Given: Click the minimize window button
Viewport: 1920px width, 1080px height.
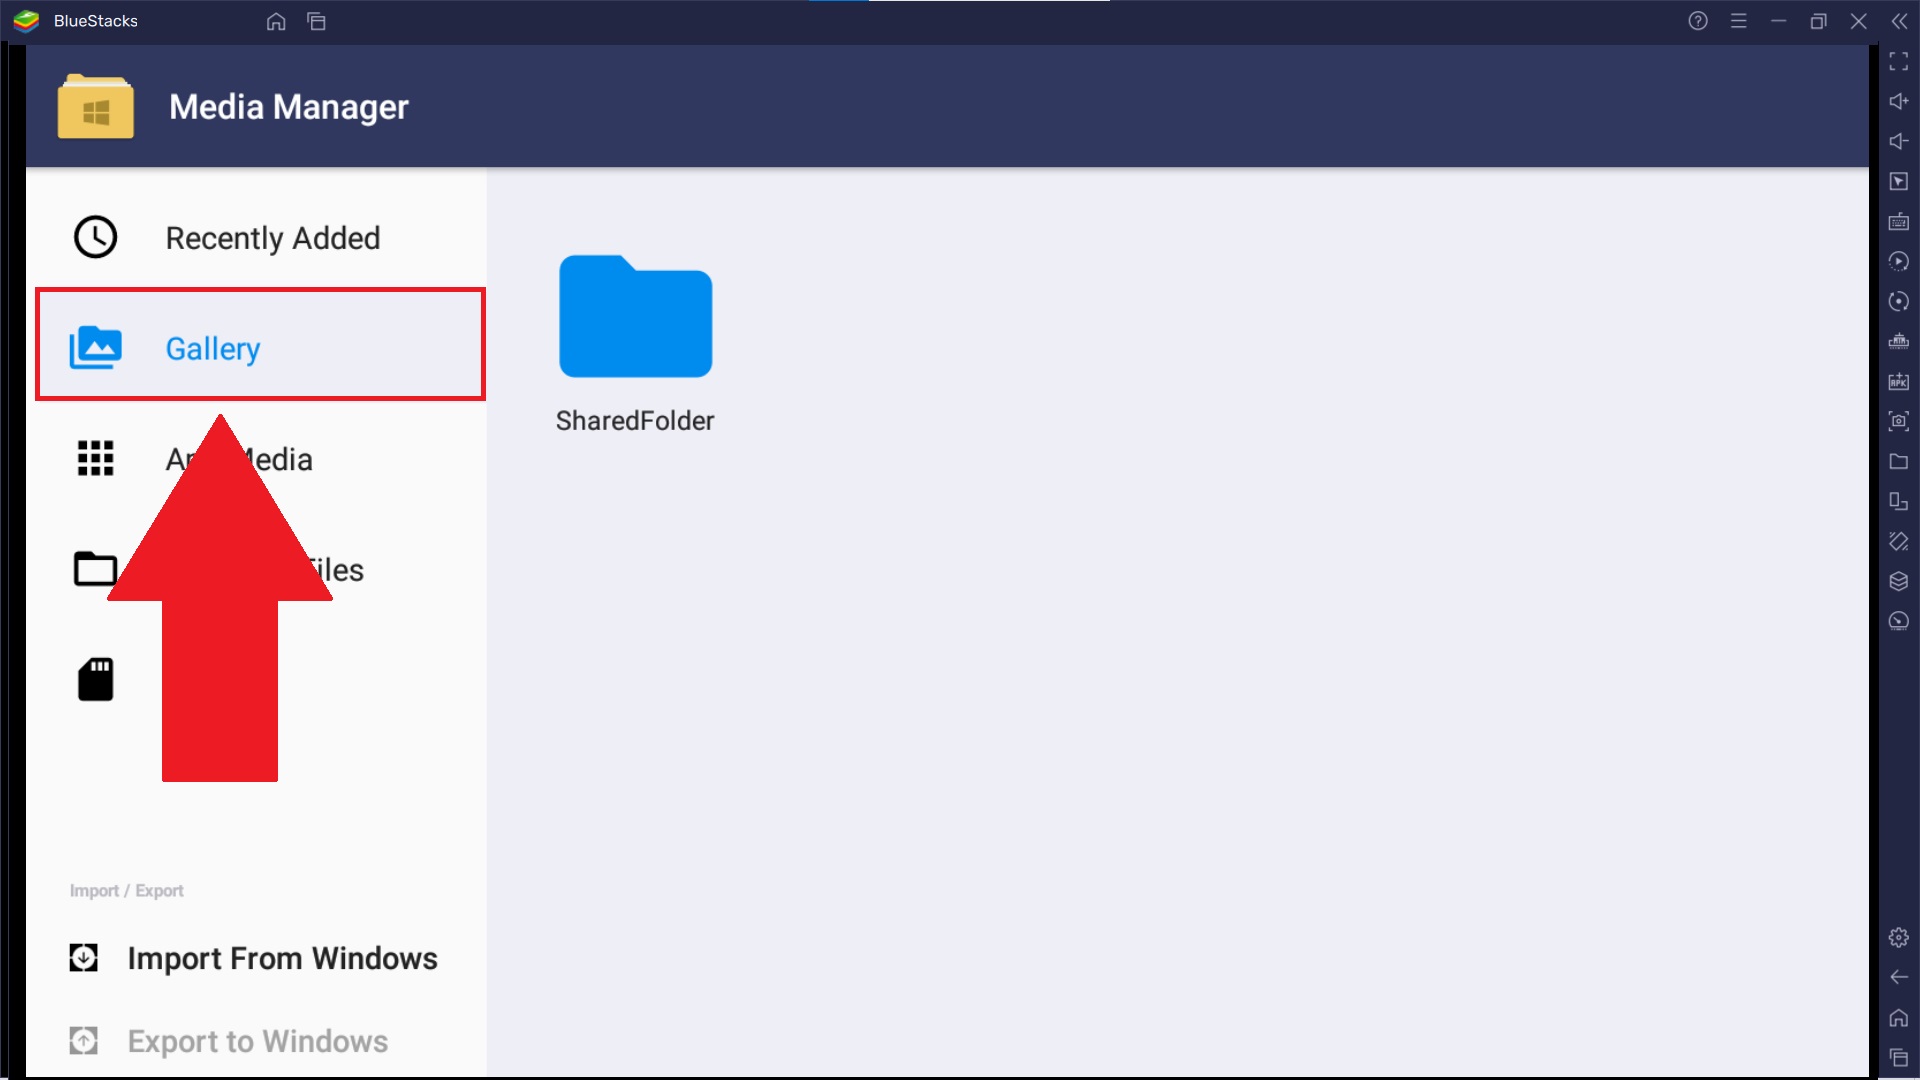Looking at the screenshot, I should tap(1779, 20).
